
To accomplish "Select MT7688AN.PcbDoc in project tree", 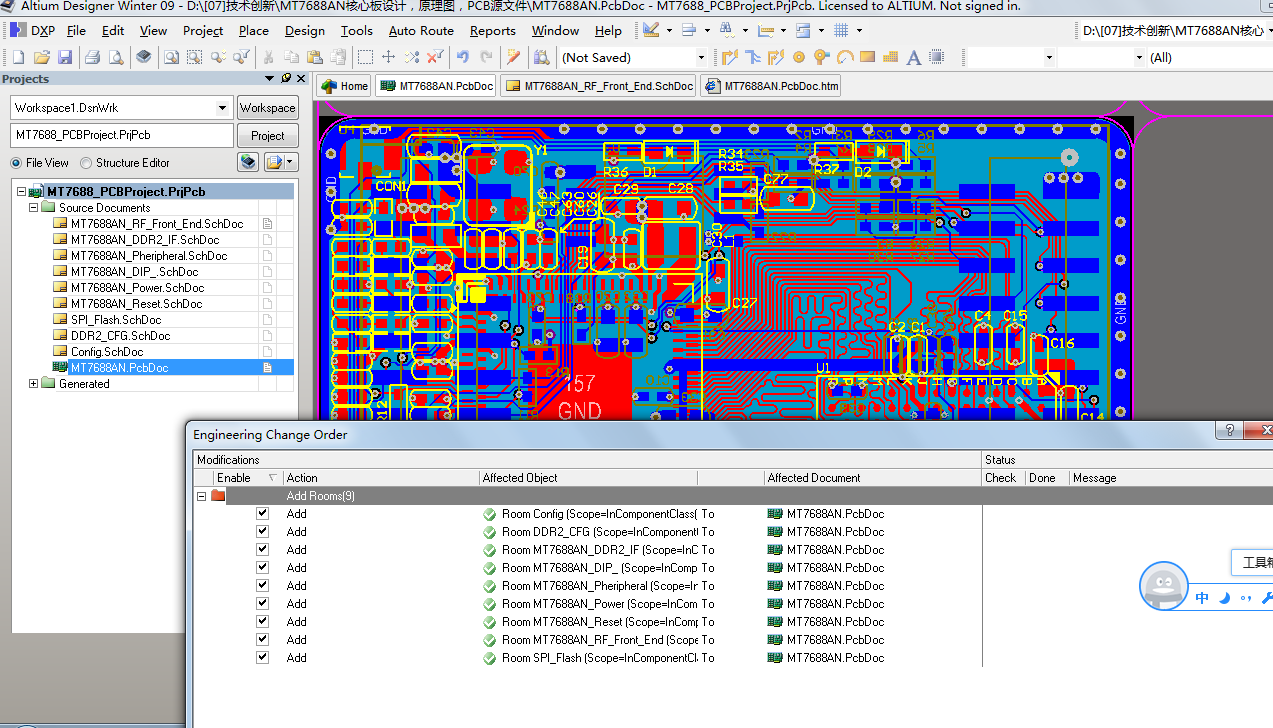I will 119,368.
